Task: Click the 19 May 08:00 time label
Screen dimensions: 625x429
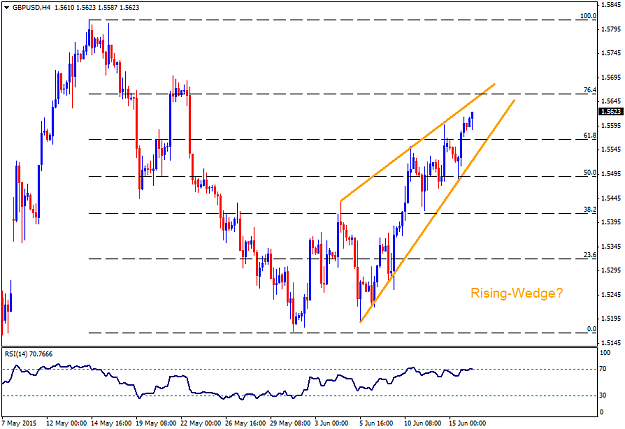Action: (x=156, y=423)
